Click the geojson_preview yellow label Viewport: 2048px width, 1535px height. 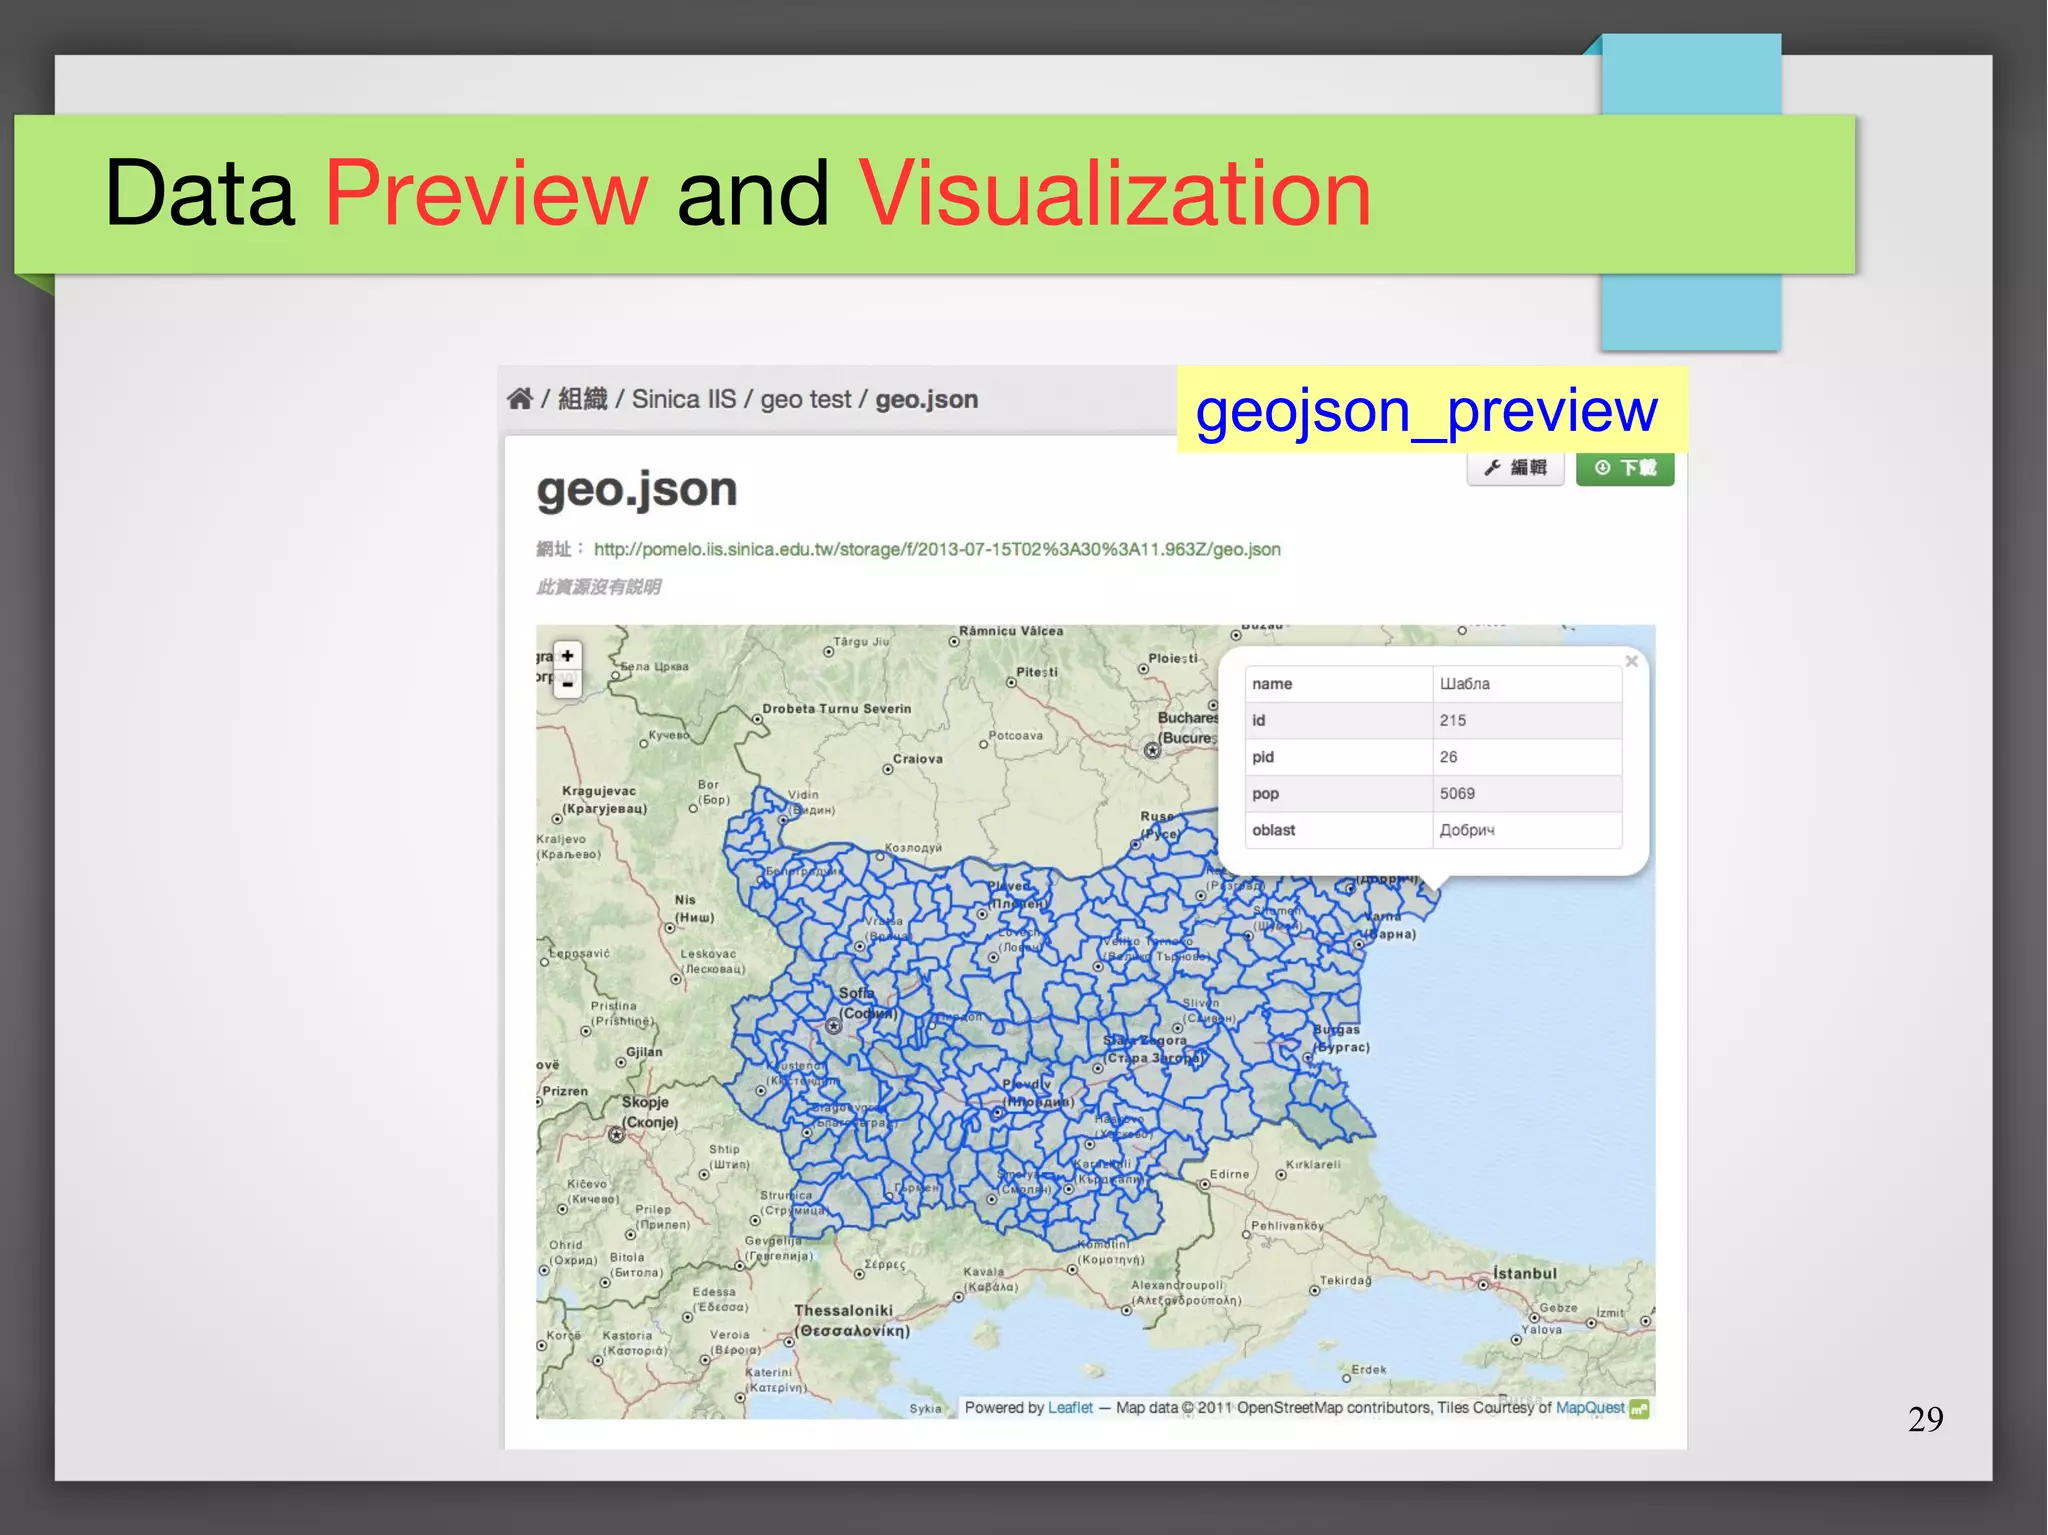[1432, 410]
